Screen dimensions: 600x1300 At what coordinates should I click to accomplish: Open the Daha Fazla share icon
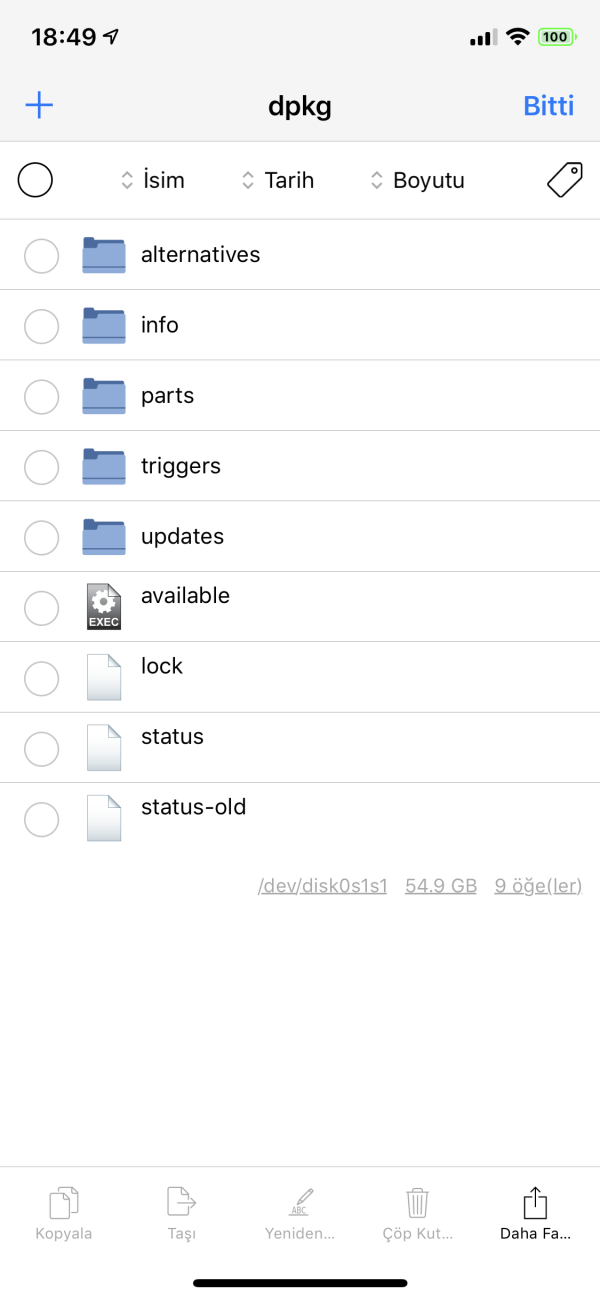coord(536,1202)
